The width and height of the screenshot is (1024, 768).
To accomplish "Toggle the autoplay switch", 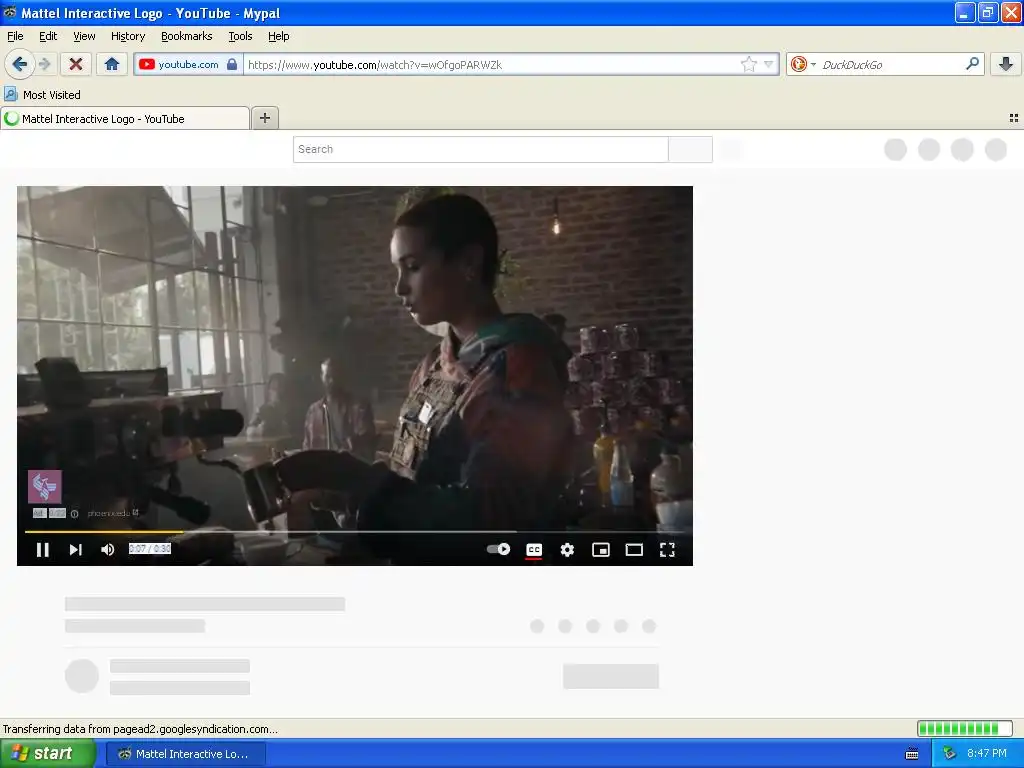I will click(x=499, y=549).
